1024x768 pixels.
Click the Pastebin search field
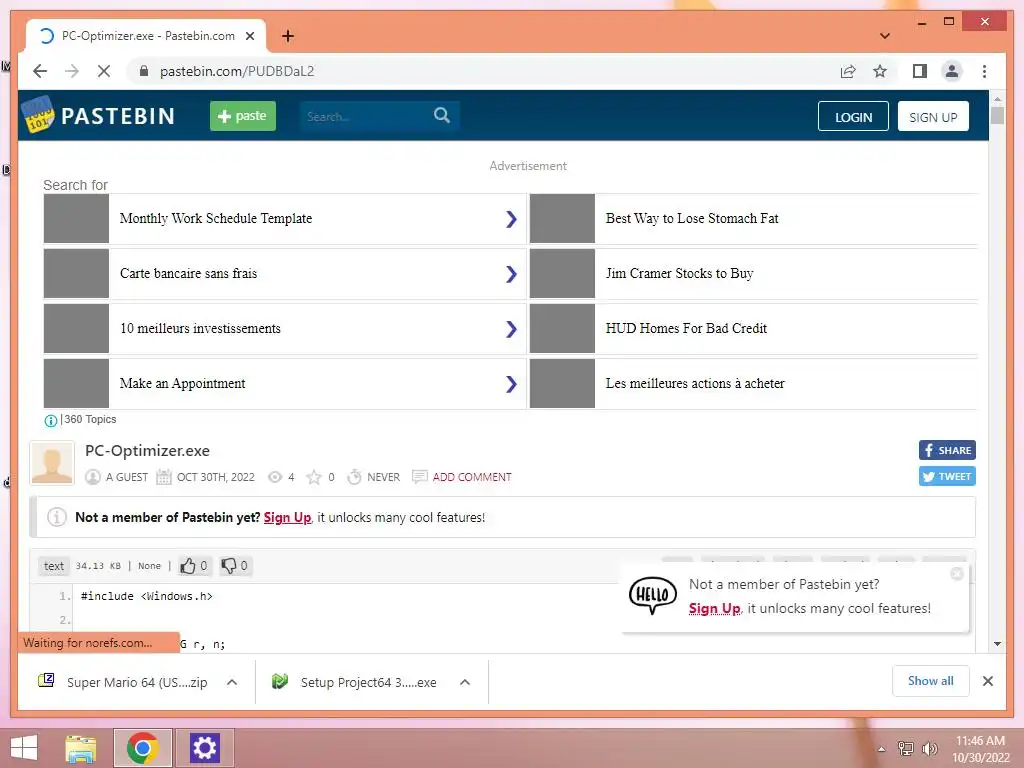tap(366, 116)
